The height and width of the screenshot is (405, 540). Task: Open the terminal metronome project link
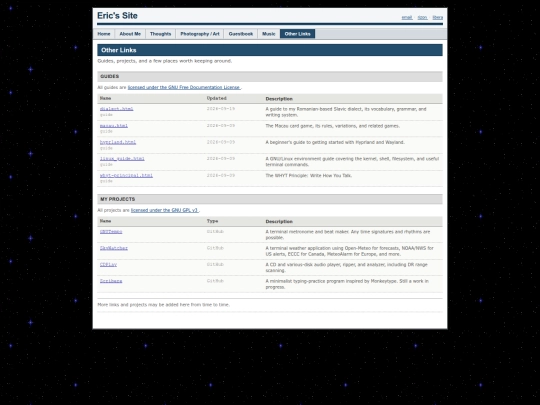(111, 232)
